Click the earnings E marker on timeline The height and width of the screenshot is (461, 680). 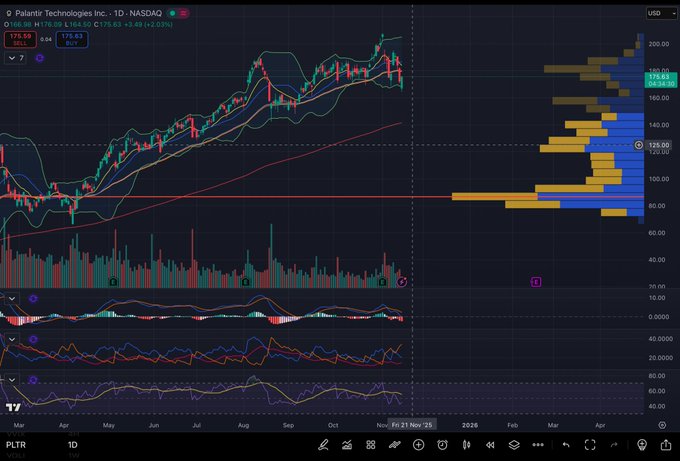[537, 283]
